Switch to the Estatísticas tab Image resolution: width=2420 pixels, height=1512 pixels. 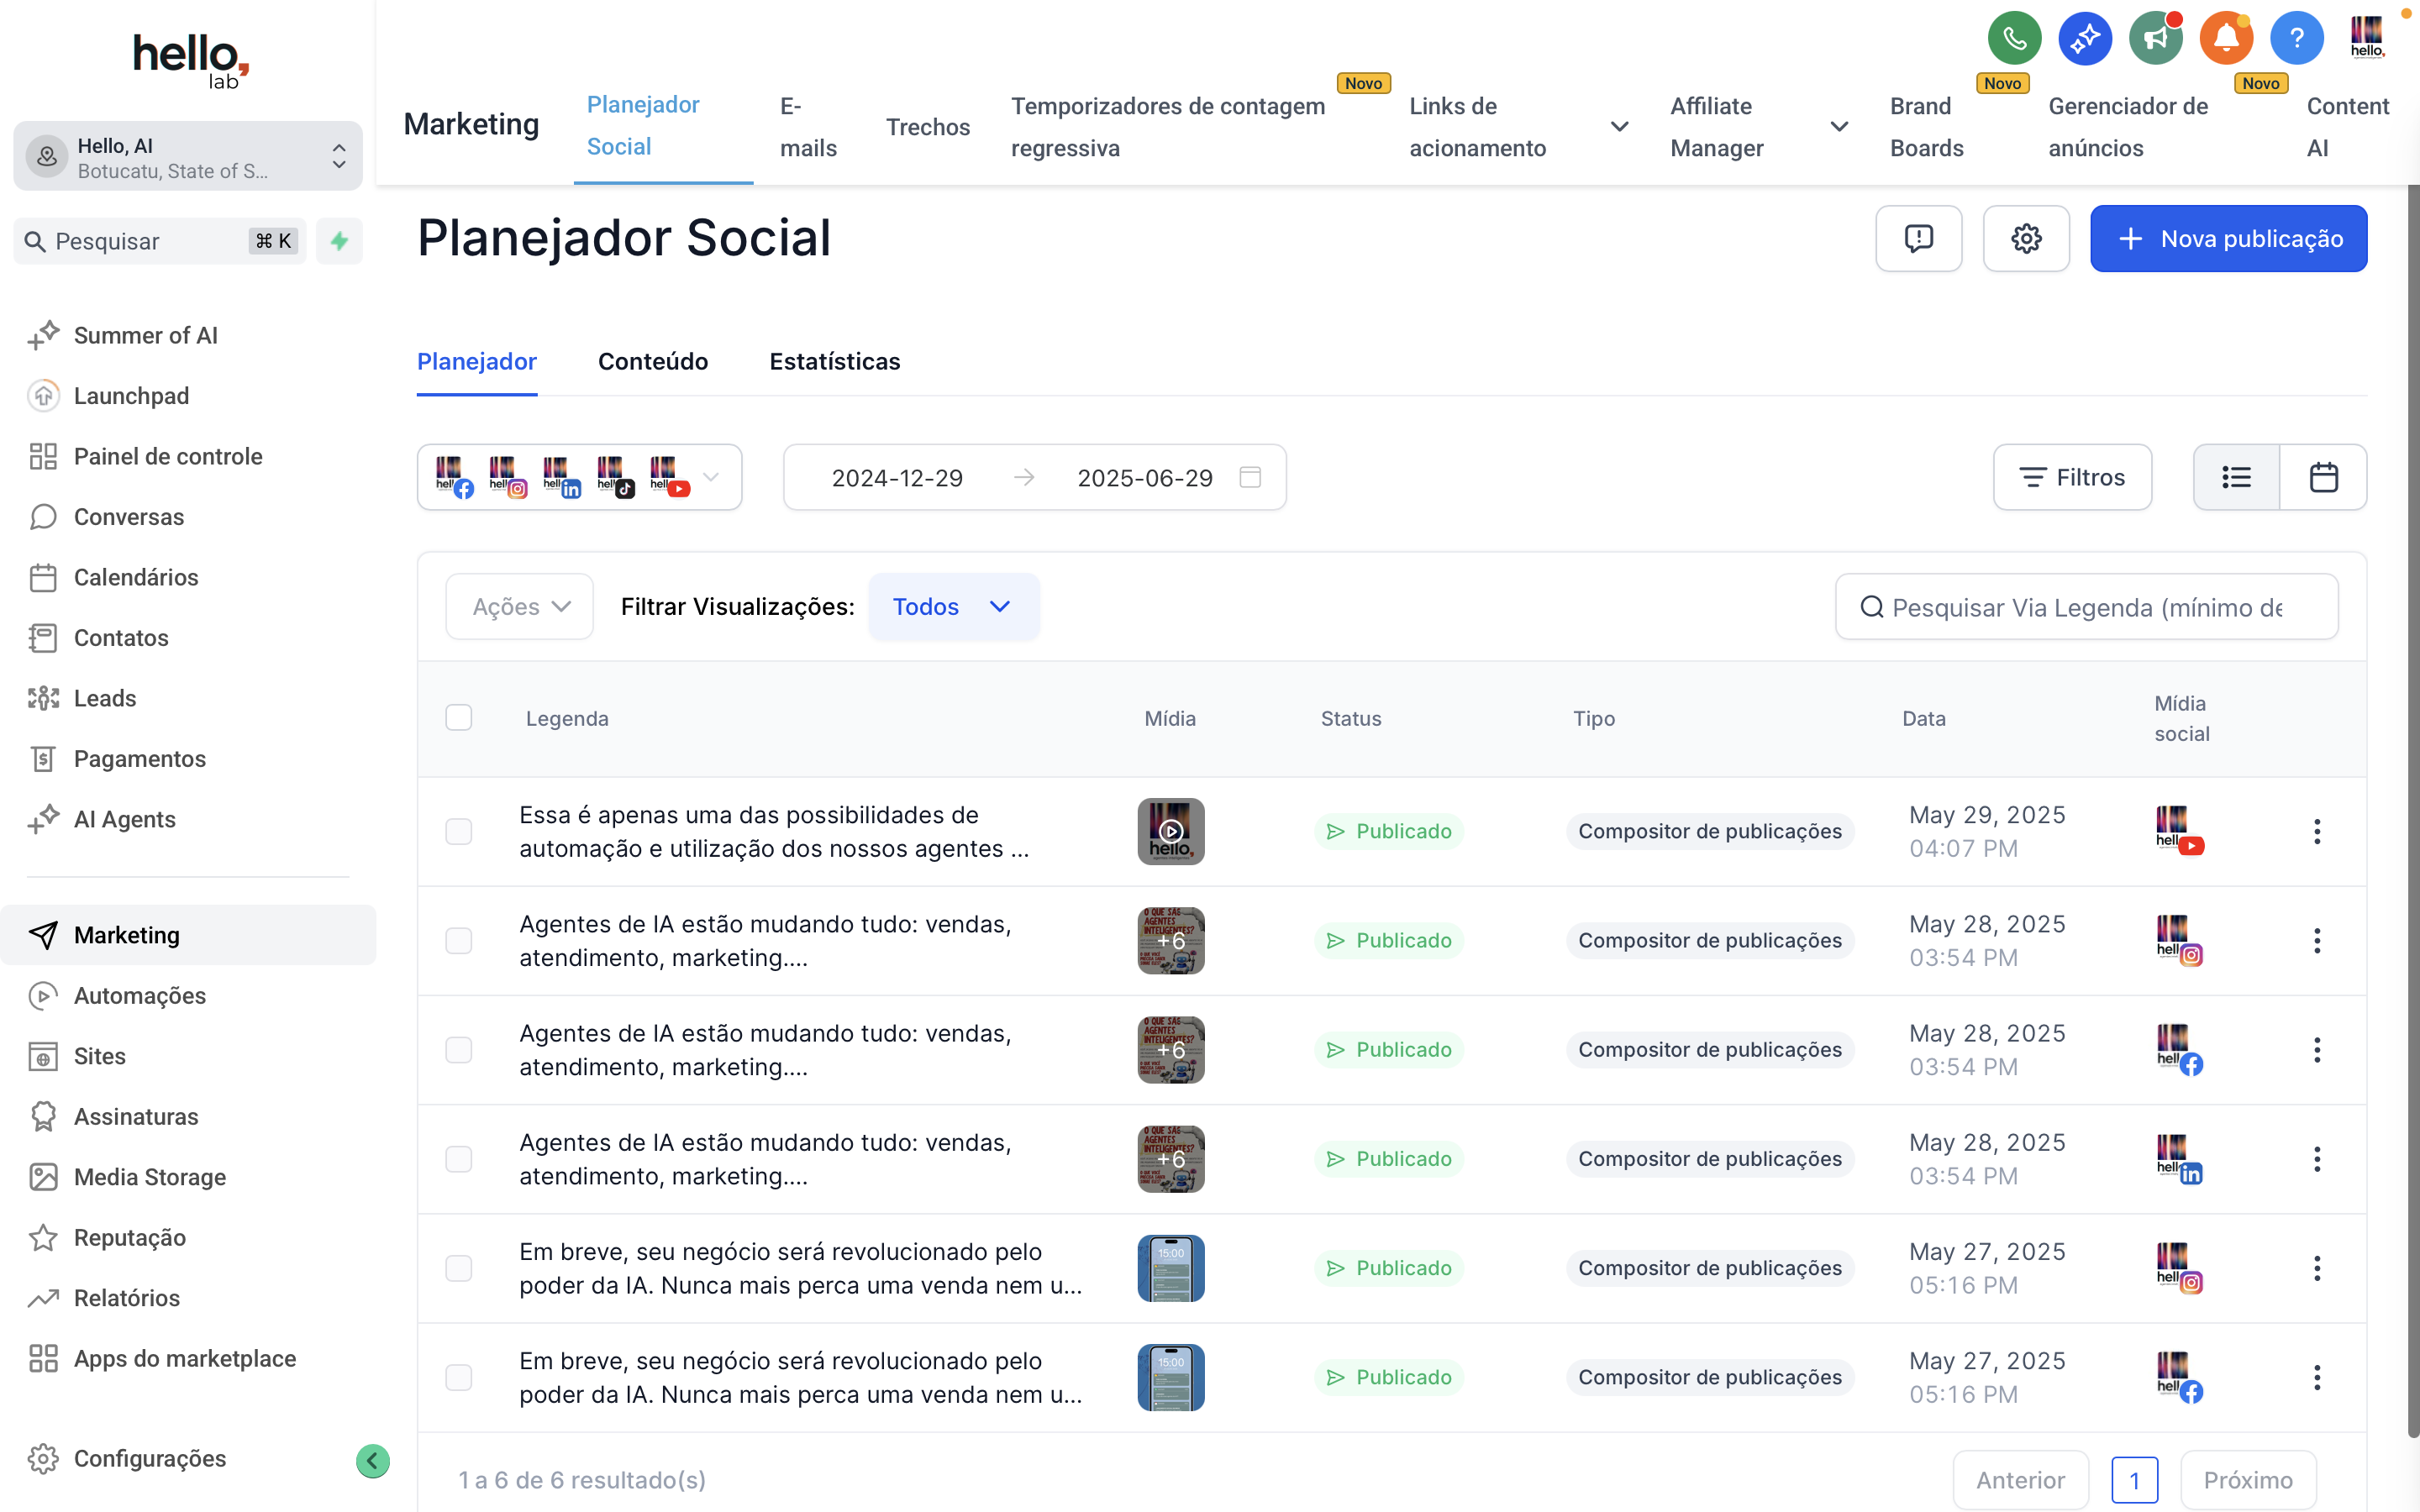pos(834,361)
